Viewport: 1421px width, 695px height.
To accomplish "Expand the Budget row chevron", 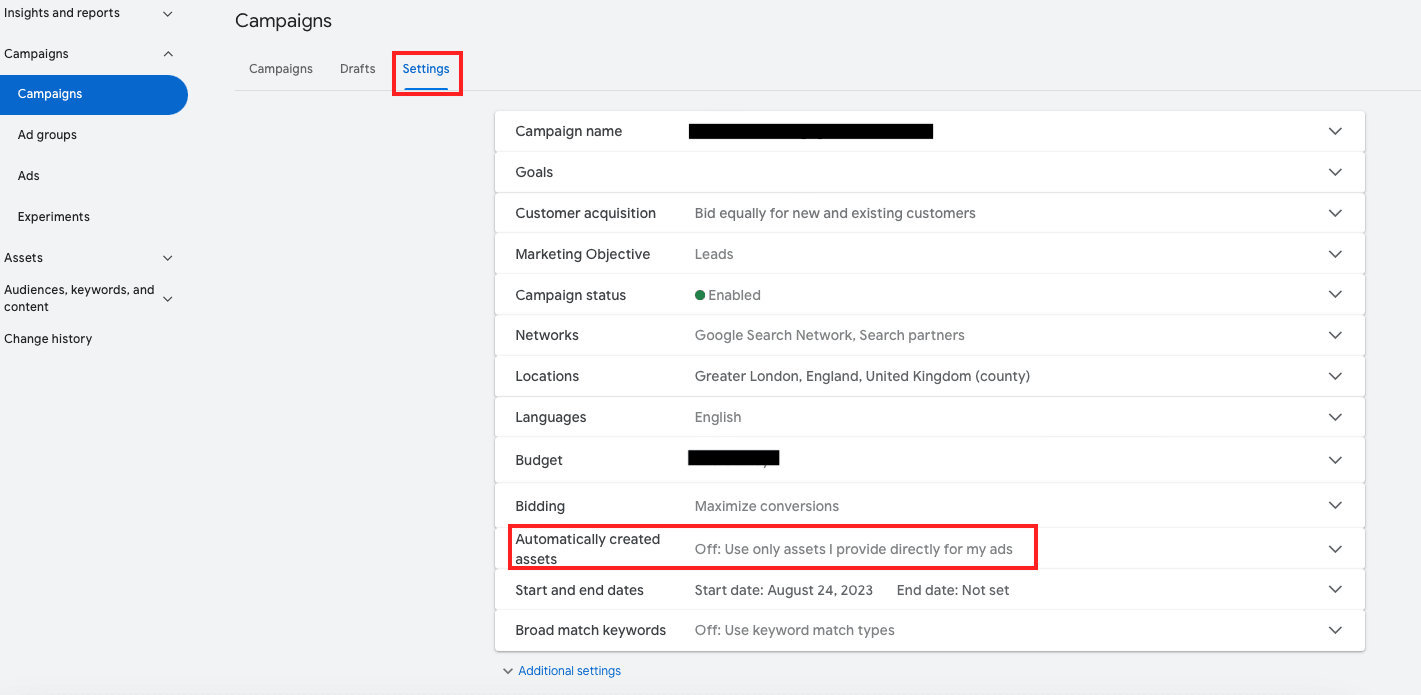I will (1334, 460).
